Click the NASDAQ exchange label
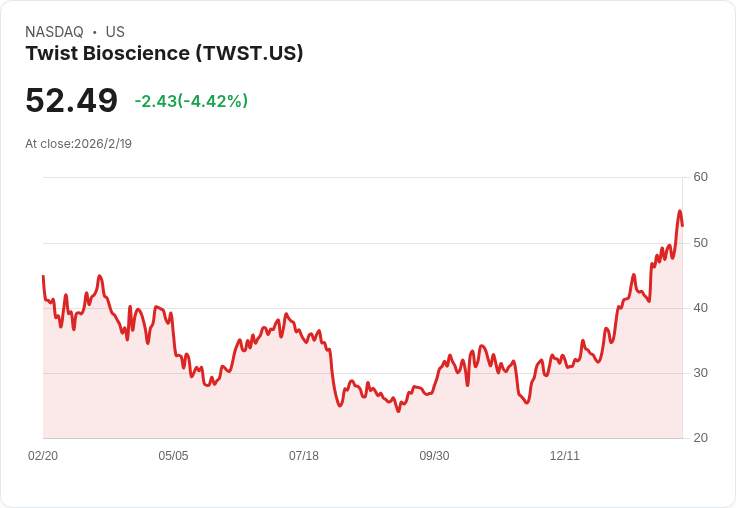Screen dimensions: 736x508 [54, 32]
